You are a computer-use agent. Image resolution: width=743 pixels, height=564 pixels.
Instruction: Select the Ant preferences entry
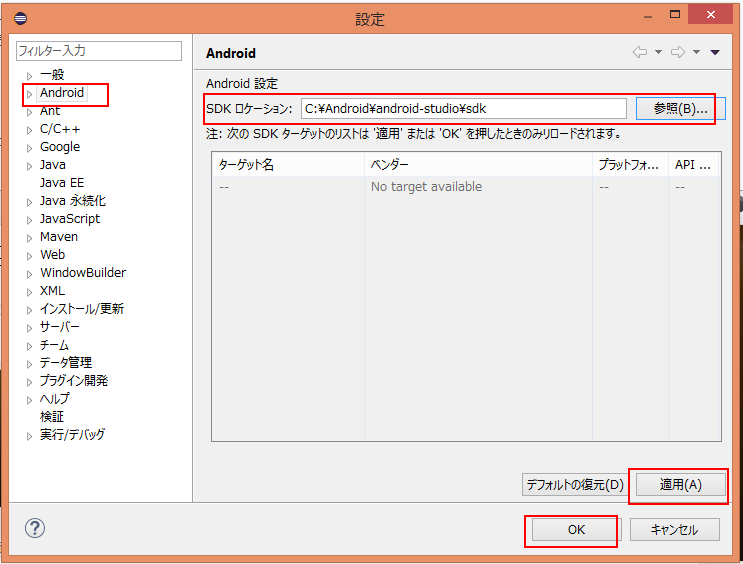coord(50,111)
